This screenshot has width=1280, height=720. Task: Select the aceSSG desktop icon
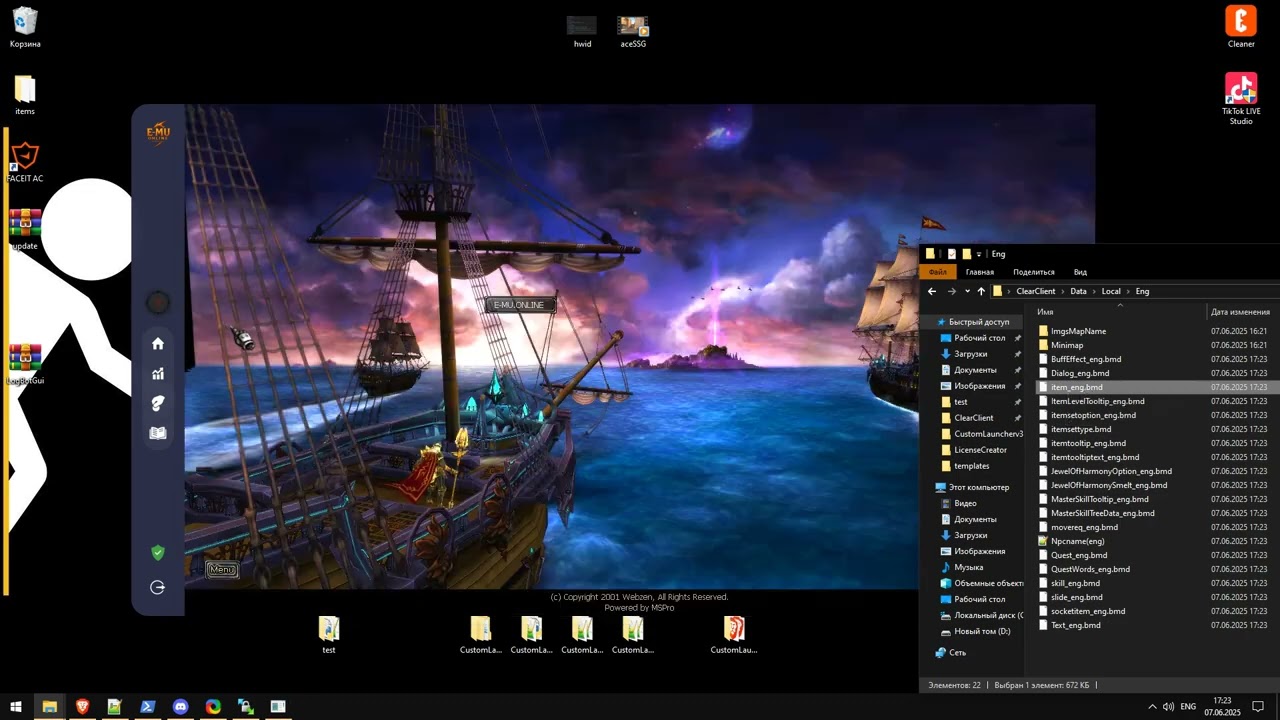[633, 31]
